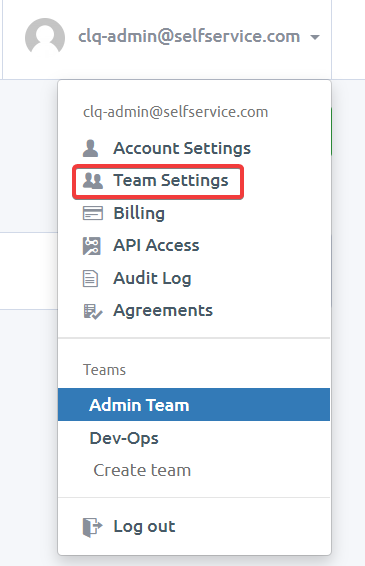
Task: Open Agreements from the menu
Action: (x=163, y=311)
